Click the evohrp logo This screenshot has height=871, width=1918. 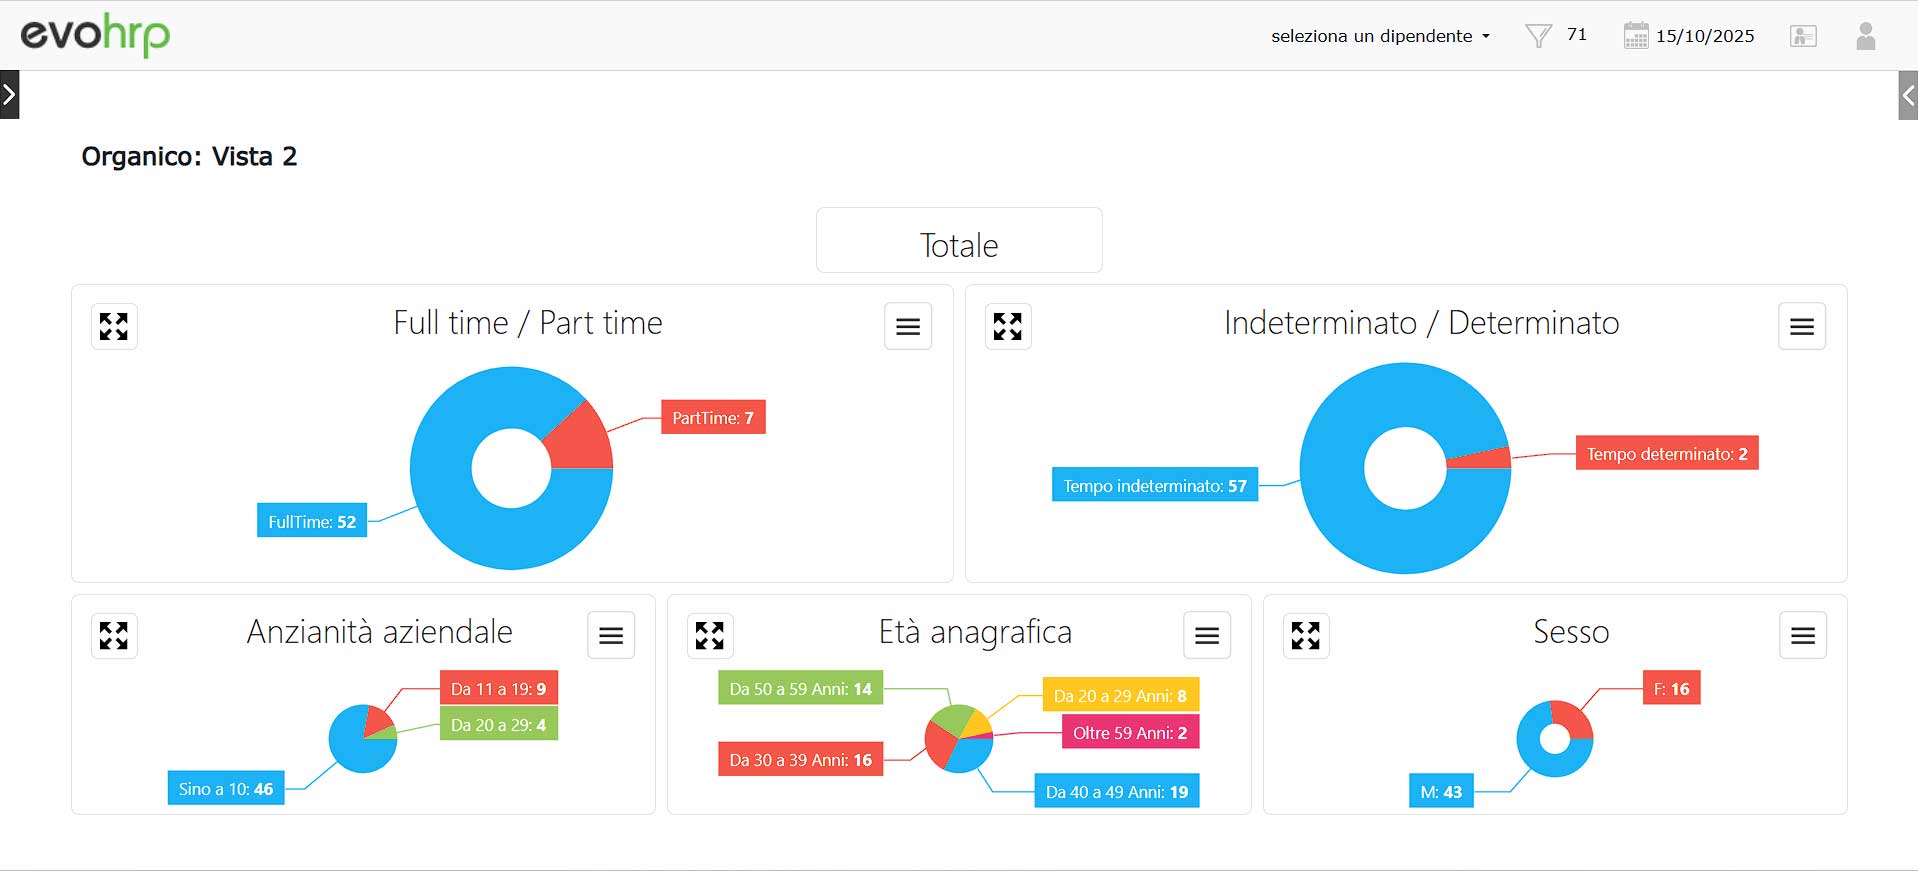[96, 35]
